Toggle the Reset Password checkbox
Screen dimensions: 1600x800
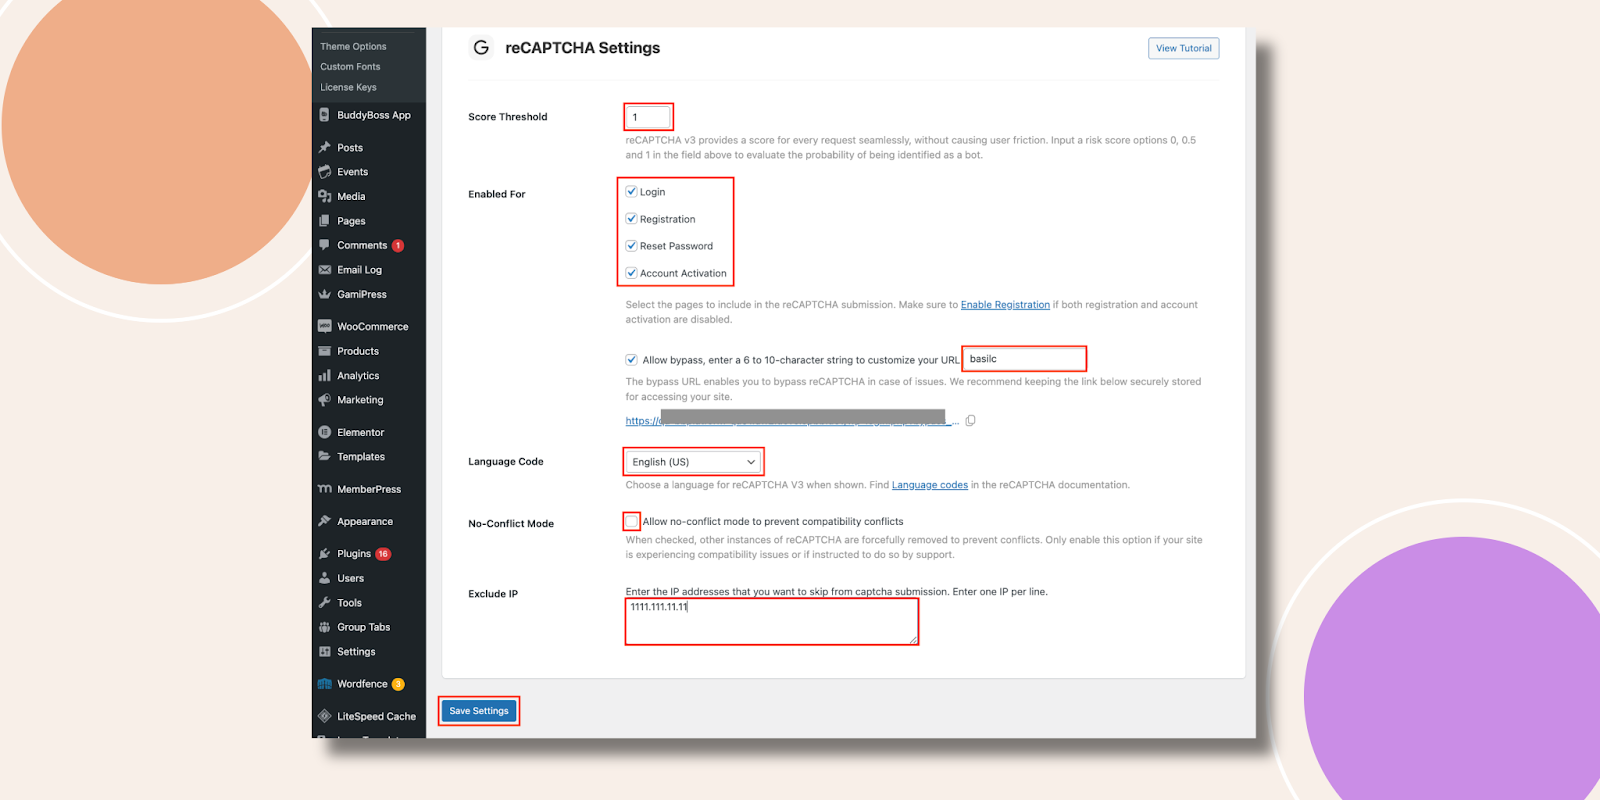[x=632, y=245]
